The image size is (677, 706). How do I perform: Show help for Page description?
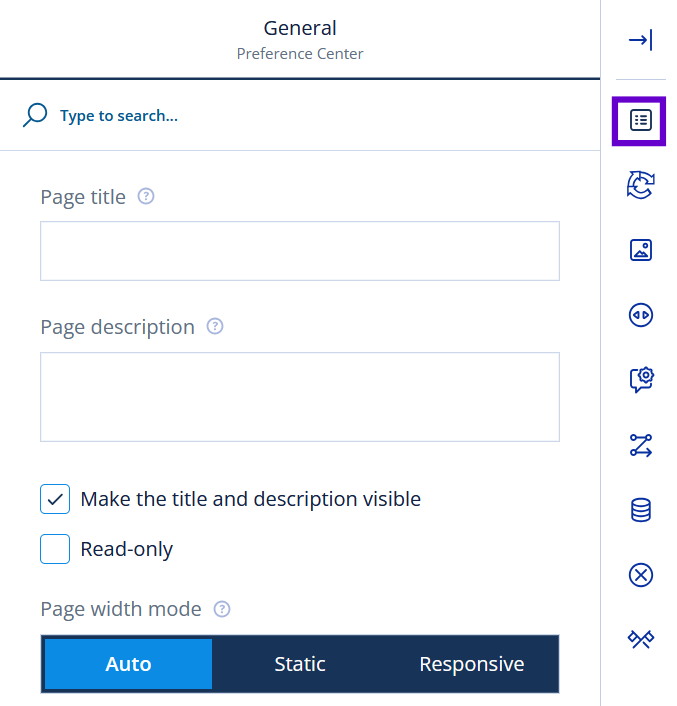[215, 326]
